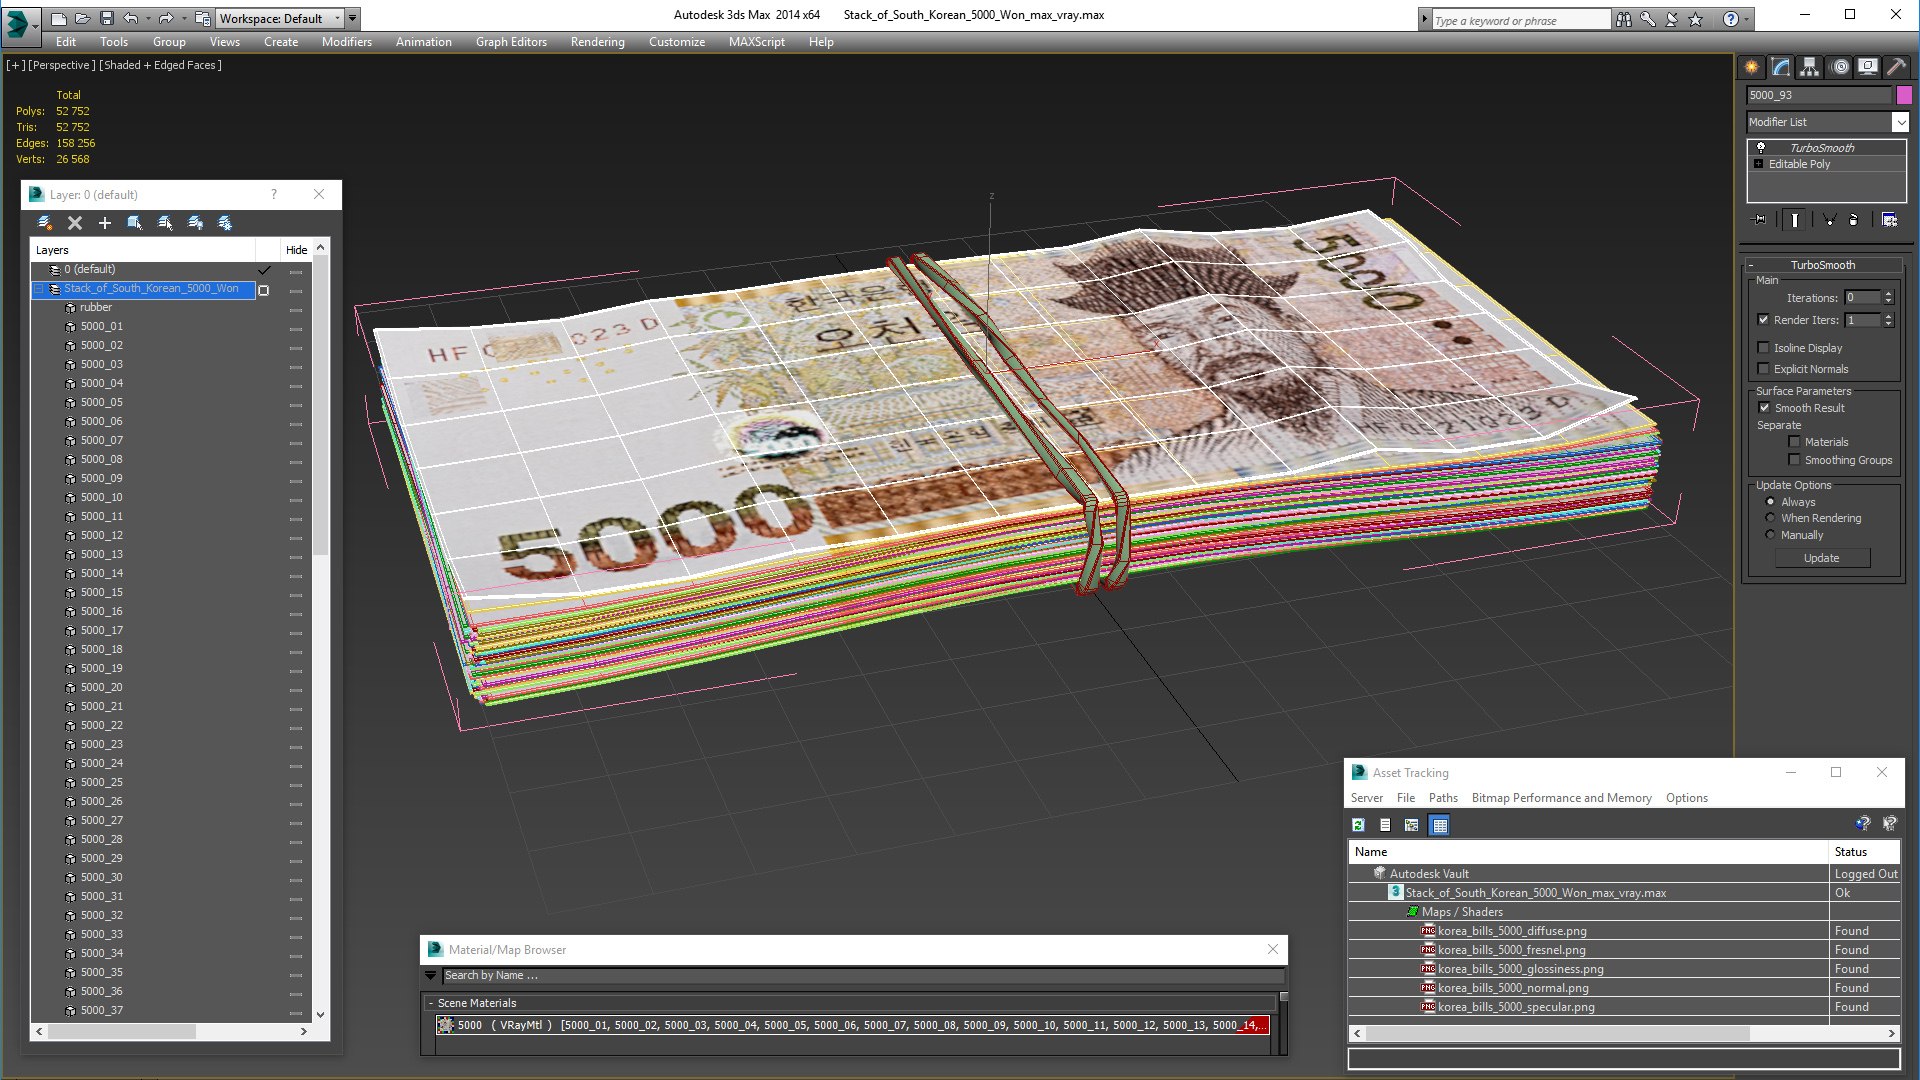
Task: Open Redo history dropdown arrow
Action: (184, 18)
